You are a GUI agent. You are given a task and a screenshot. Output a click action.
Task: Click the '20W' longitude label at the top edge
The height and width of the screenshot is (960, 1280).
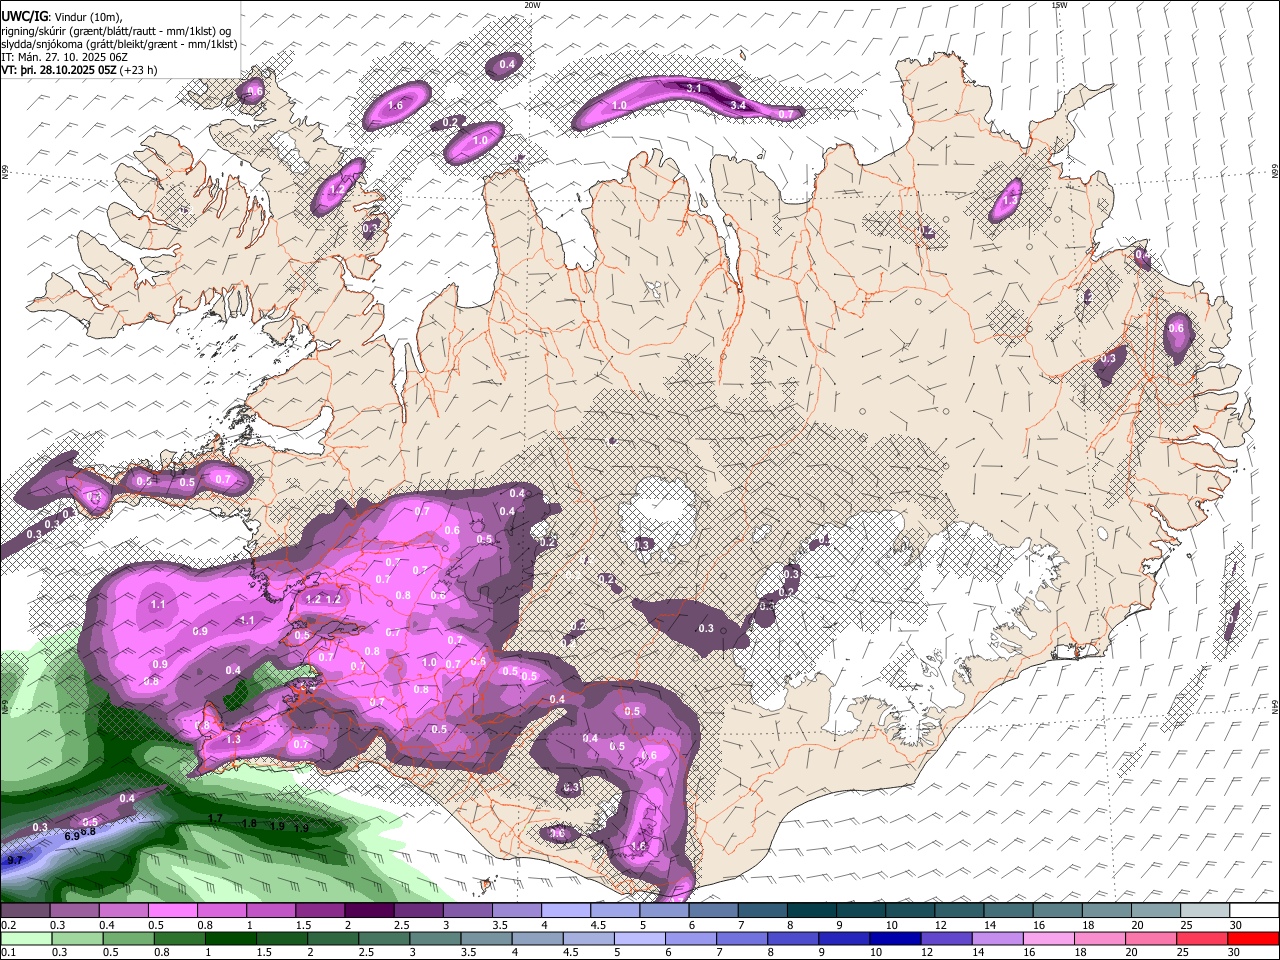pos(532,5)
